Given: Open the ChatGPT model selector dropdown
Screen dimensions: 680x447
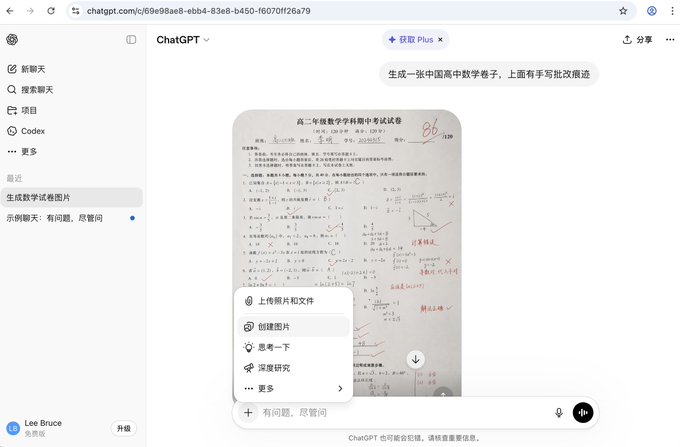Looking at the screenshot, I should (x=183, y=40).
